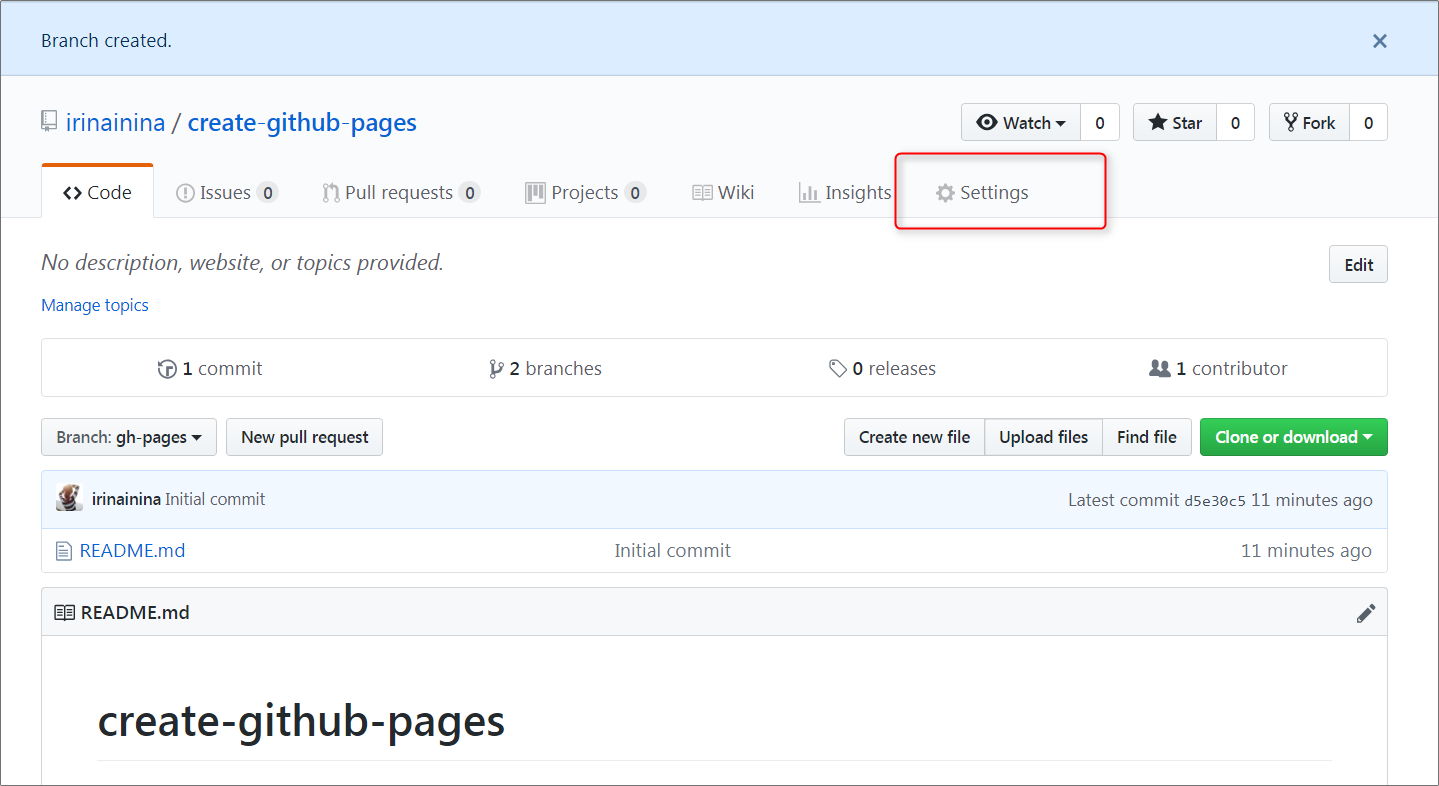The height and width of the screenshot is (786, 1439).
Task: View watcher count next to Watch
Action: (x=1100, y=122)
